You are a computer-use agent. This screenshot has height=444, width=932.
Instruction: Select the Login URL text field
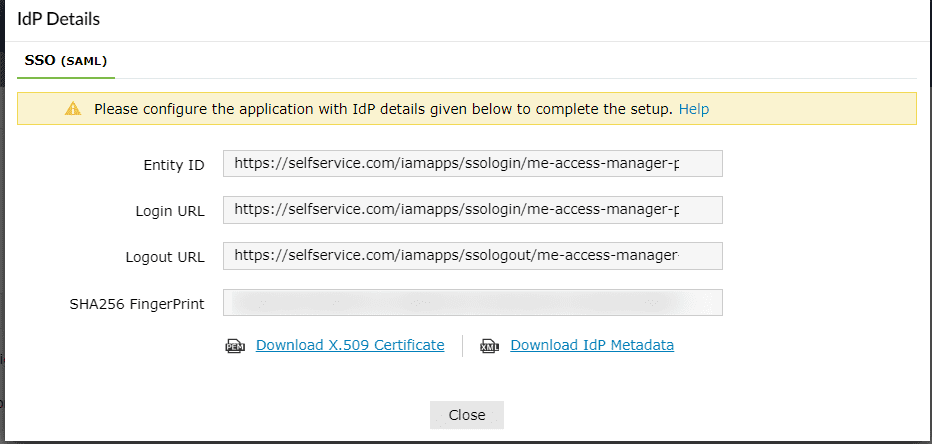472,210
